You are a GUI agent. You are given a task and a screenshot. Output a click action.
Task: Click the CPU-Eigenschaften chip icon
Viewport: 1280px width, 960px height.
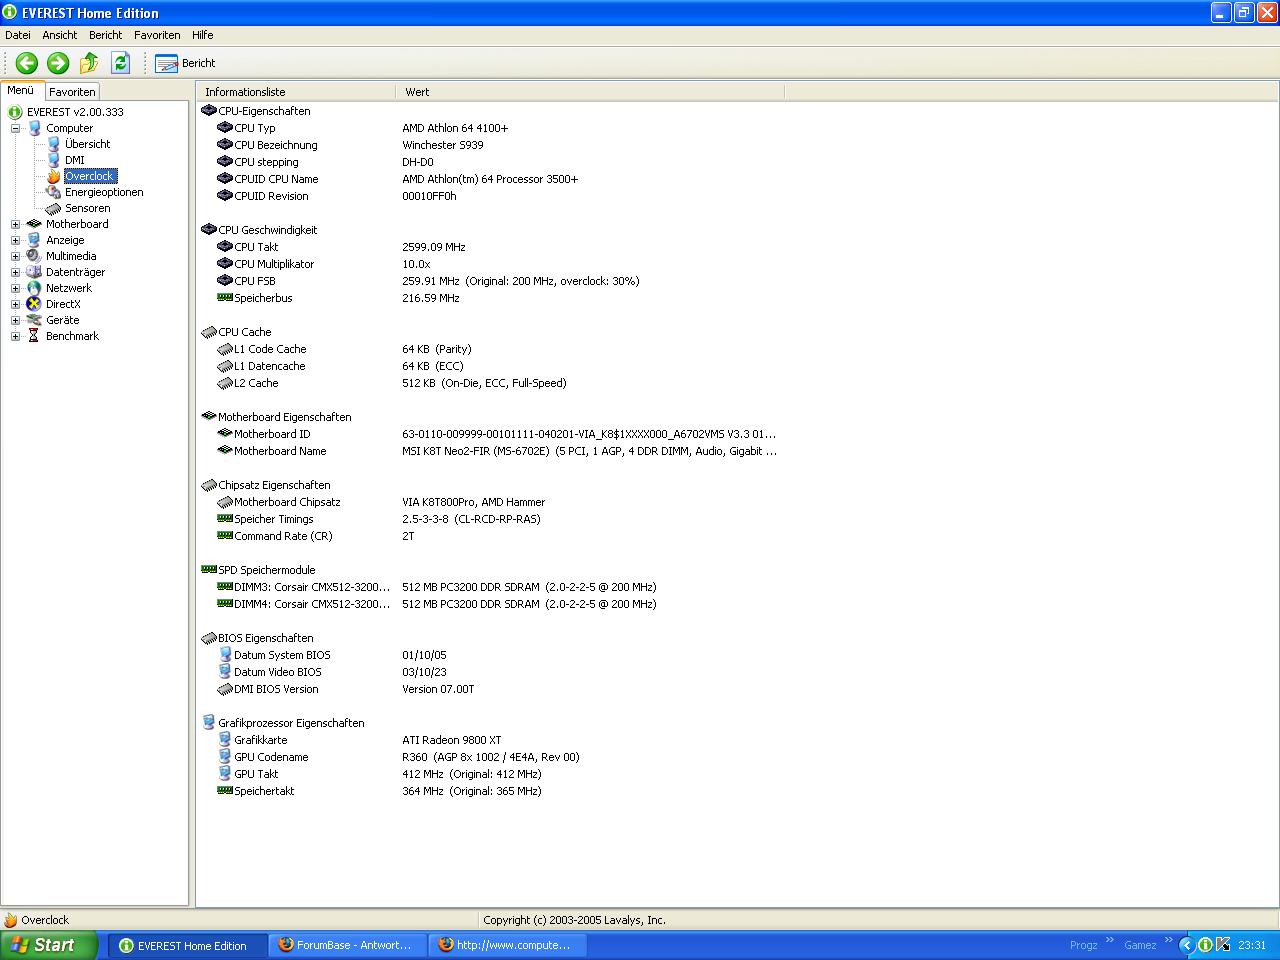(x=209, y=110)
